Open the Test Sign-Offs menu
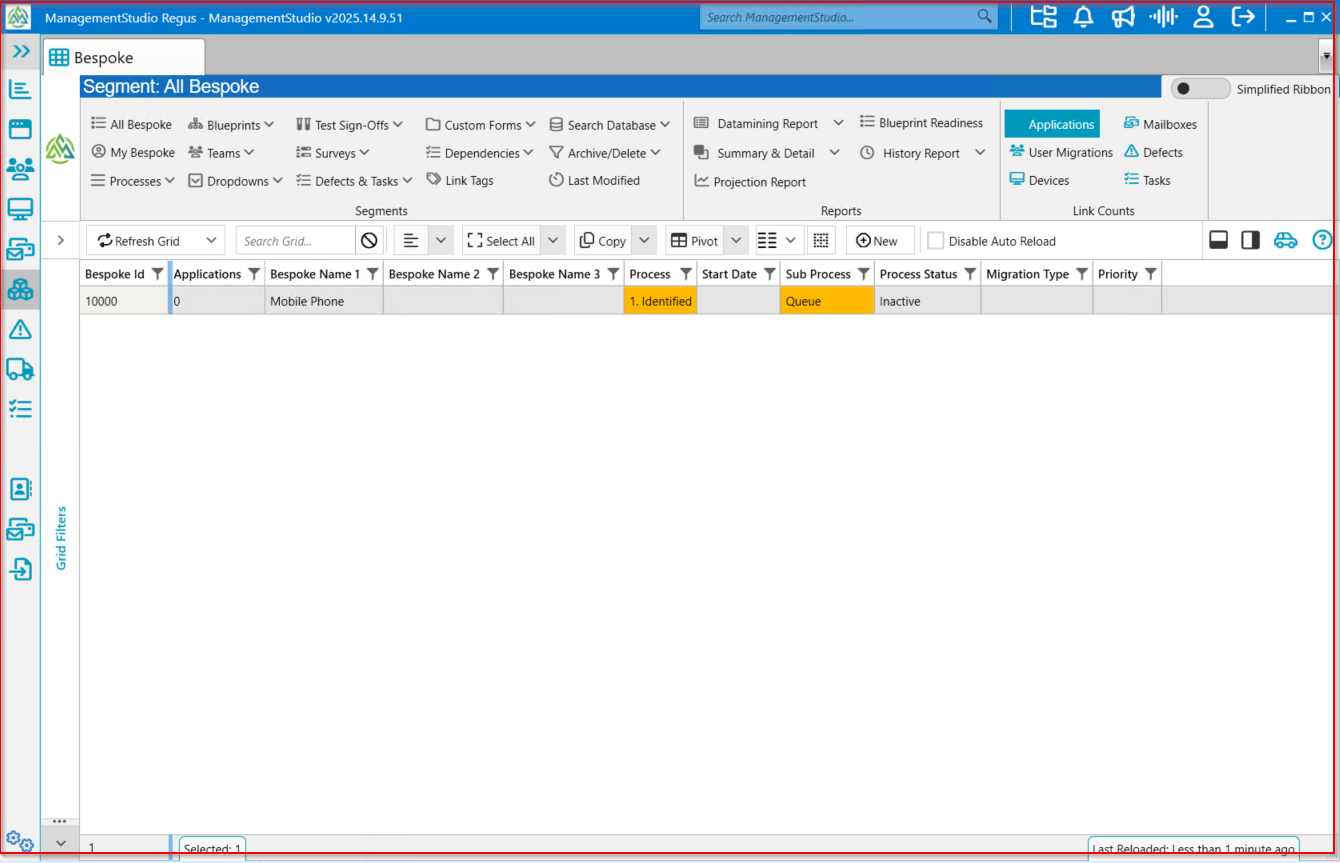The height and width of the screenshot is (863, 1340). click(350, 125)
